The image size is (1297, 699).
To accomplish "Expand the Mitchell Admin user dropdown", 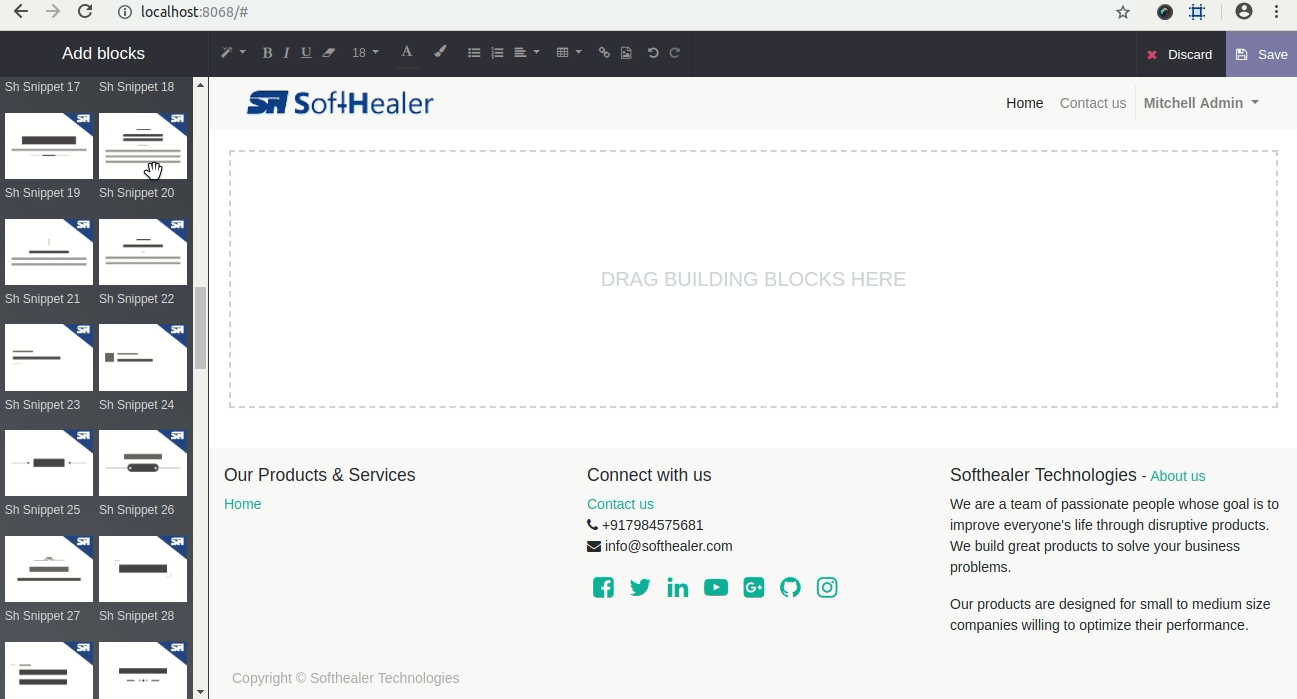I will tap(1201, 103).
